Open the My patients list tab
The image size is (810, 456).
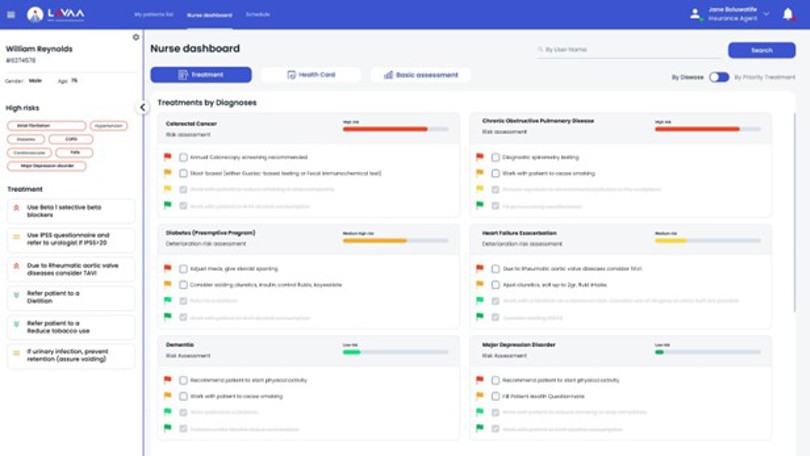[x=153, y=15]
